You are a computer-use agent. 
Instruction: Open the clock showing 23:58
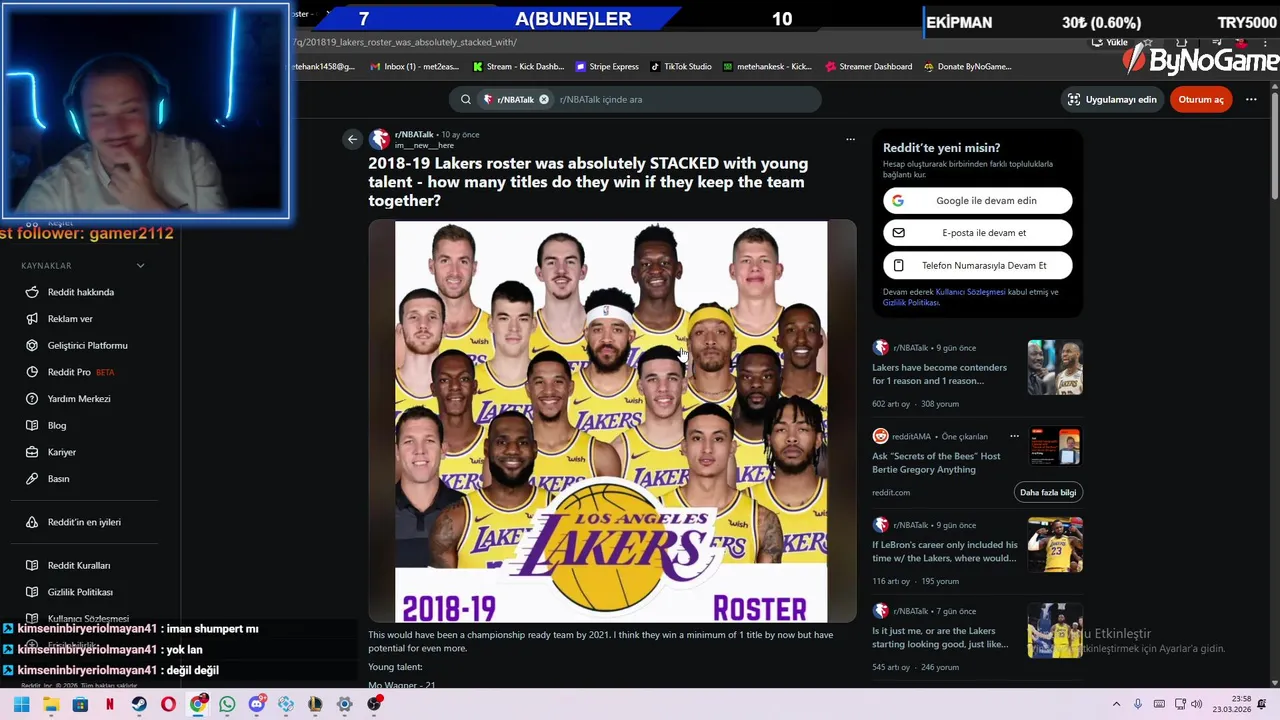[1234, 704]
